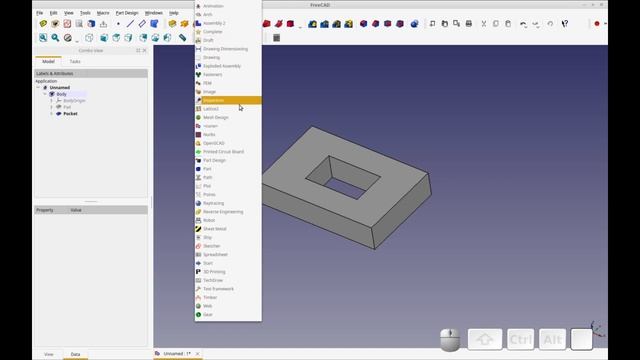
Task: Switch to the View property tab
Action: click(x=49, y=354)
